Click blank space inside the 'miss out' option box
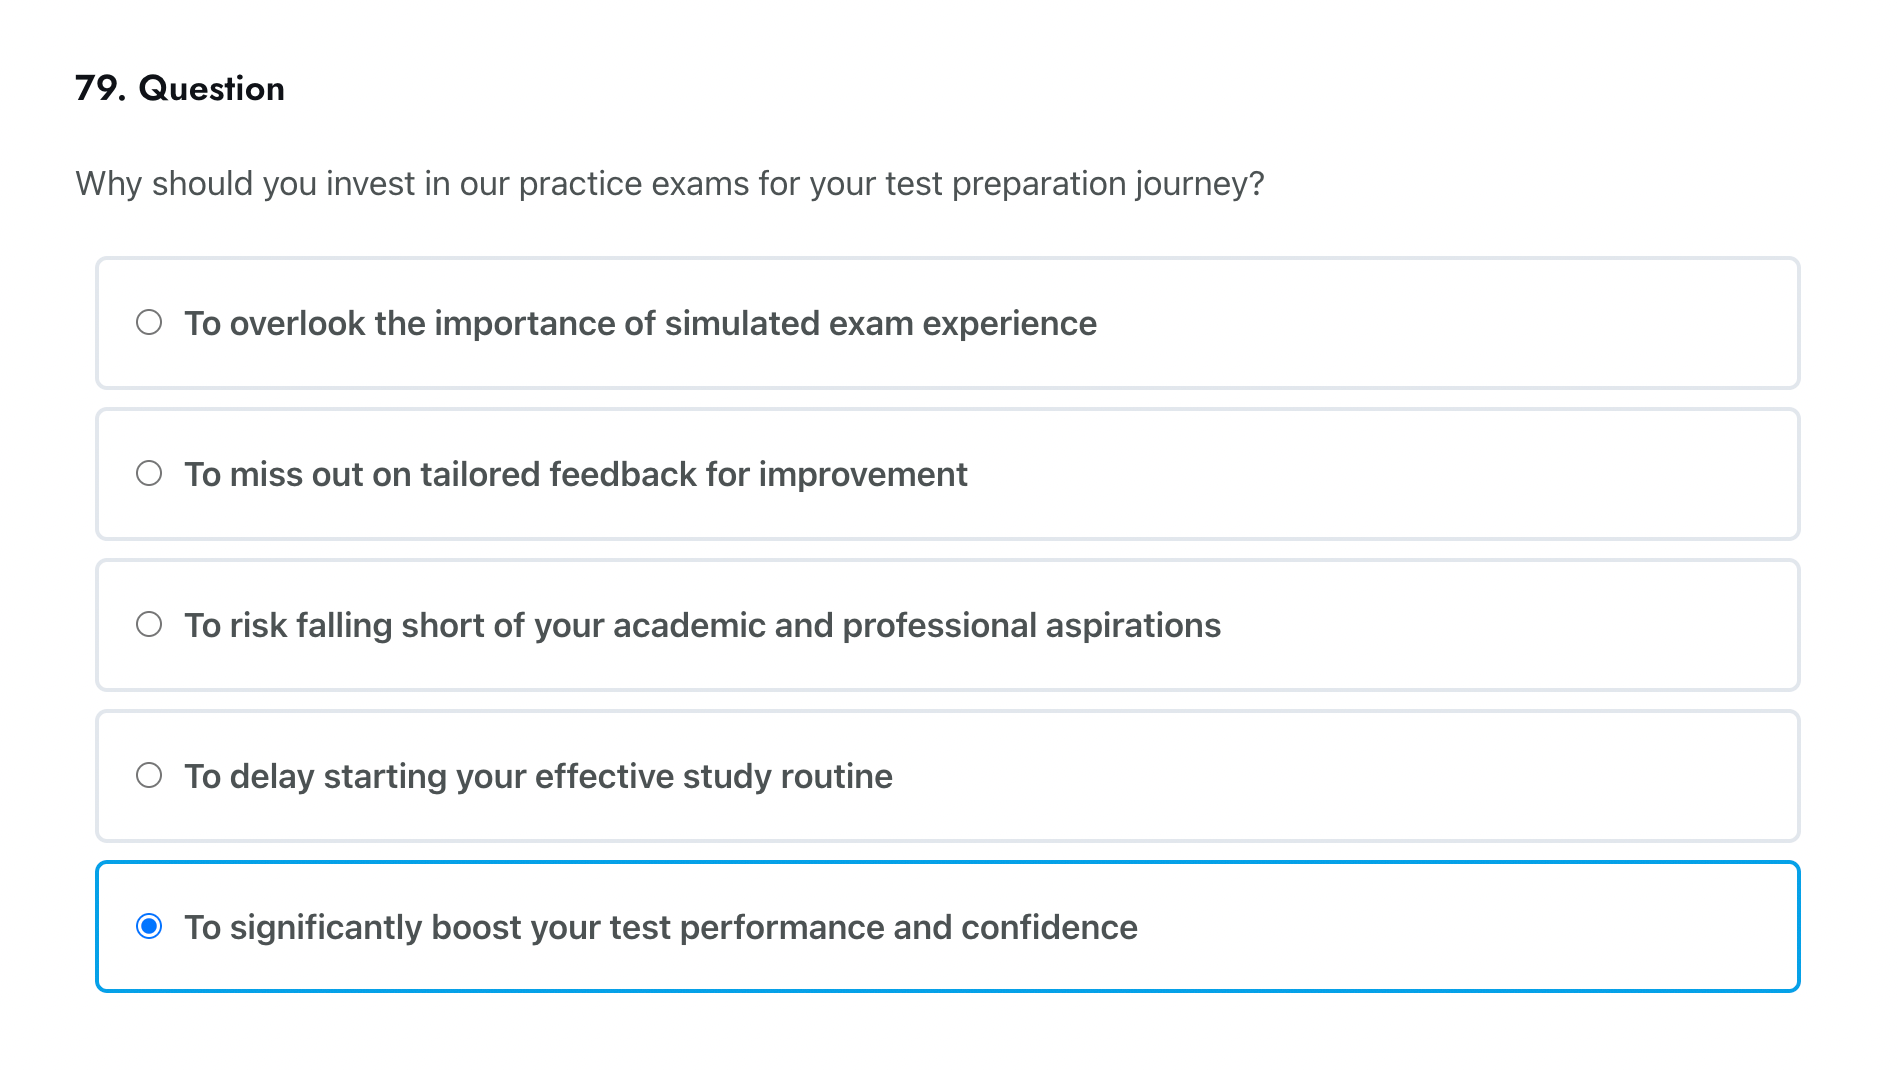Screen dimensions: 1898x1070 tap(1400, 475)
